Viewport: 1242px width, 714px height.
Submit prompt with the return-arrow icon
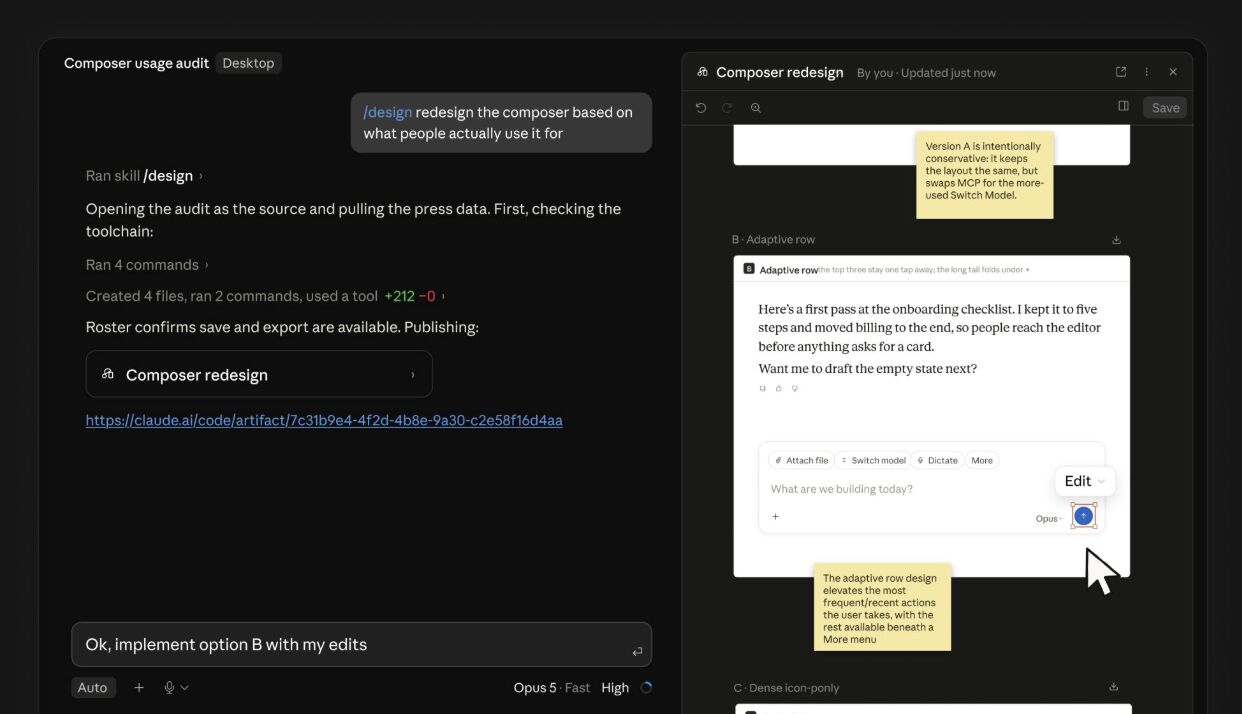click(x=637, y=652)
